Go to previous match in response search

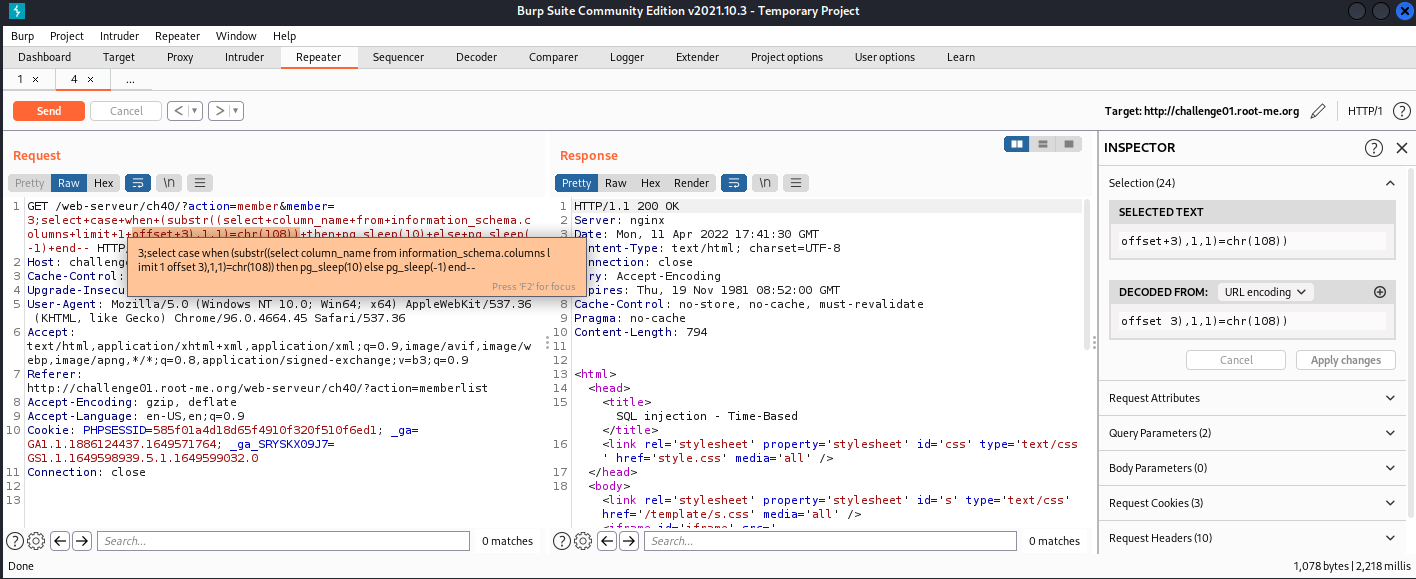point(607,541)
